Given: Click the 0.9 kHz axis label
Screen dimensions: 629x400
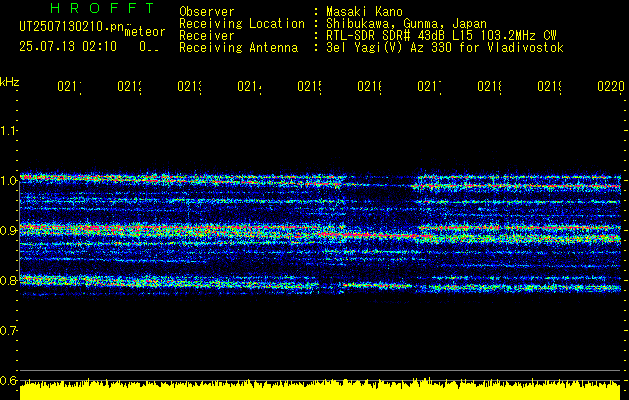Looking at the screenshot, I should click(x=8, y=231).
